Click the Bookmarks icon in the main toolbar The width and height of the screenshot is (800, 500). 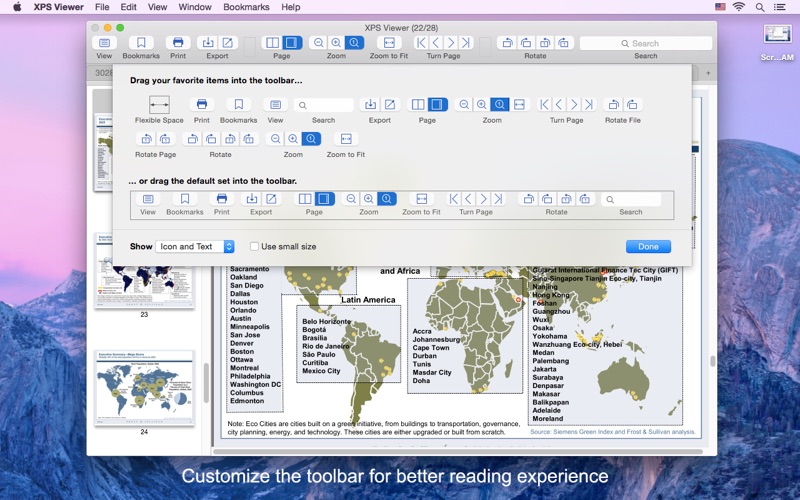coord(141,43)
